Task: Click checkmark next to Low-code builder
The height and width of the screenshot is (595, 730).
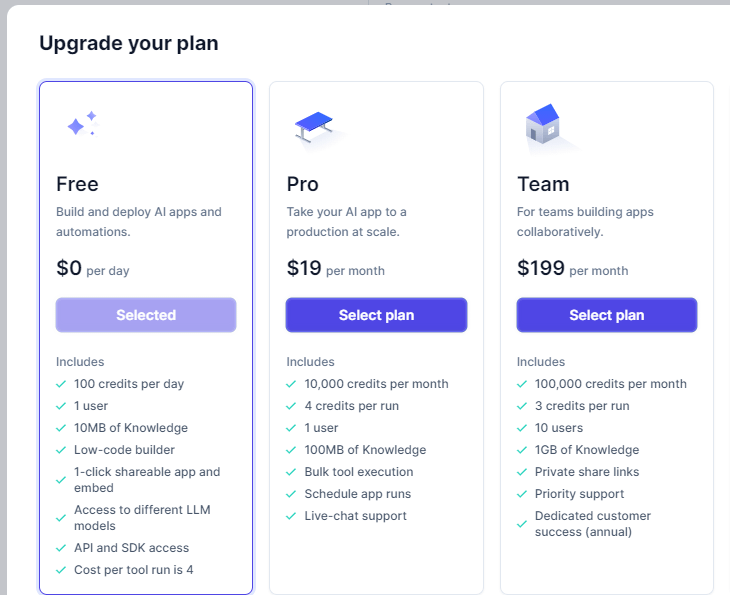Action: tap(62, 450)
